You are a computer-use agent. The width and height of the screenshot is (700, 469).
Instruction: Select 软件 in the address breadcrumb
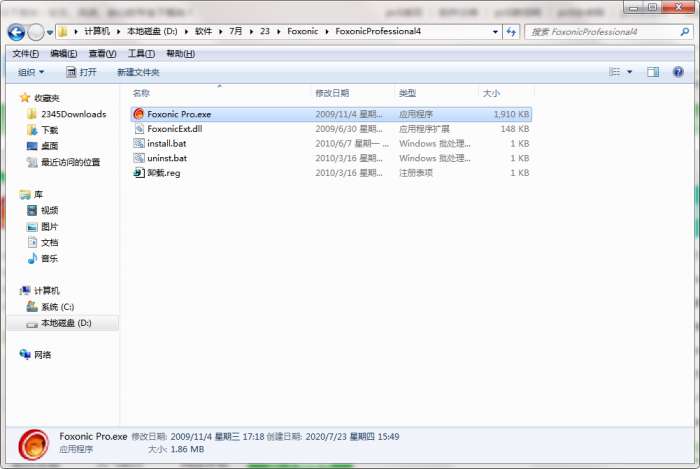[204, 31]
